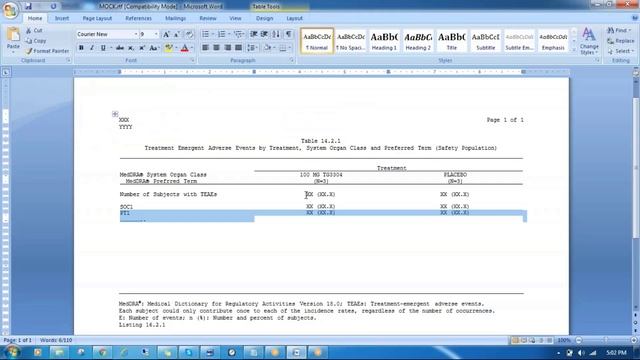Apply the text highlight color
Screen dimensions: 640x360
[168, 48]
